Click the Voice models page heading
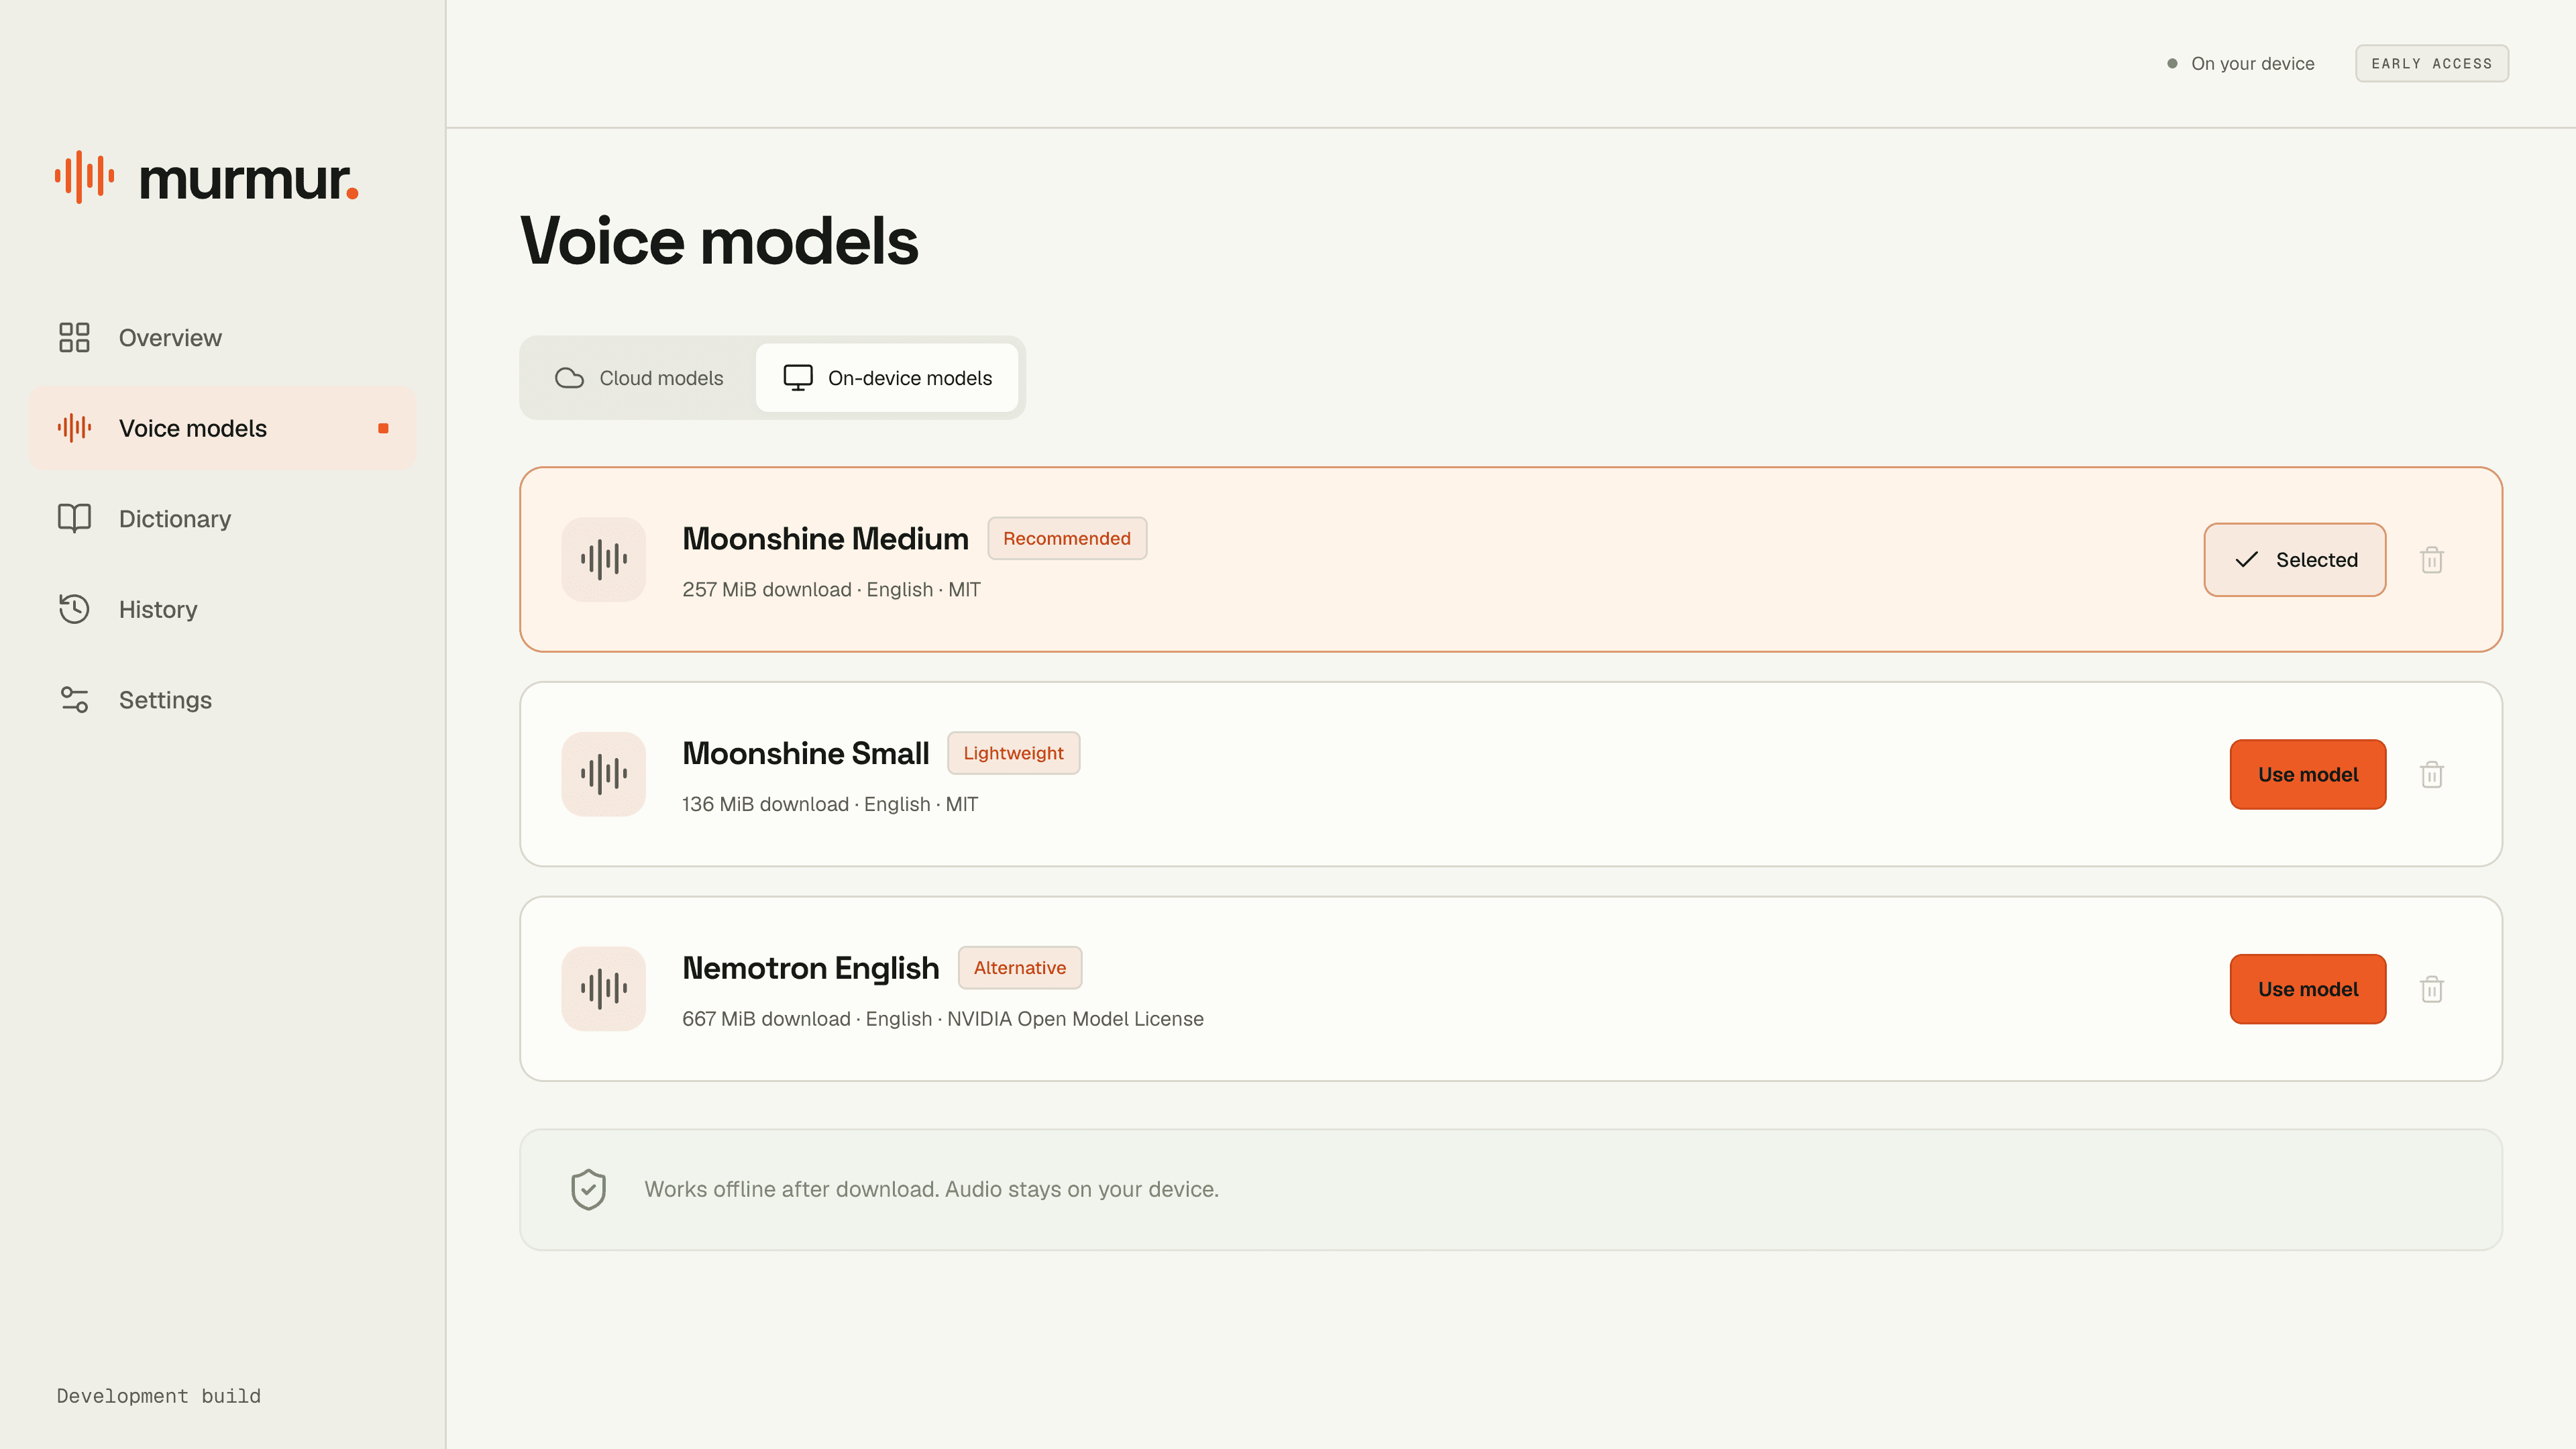This screenshot has width=2576, height=1449. pyautogui.click(x=719, y=241)
